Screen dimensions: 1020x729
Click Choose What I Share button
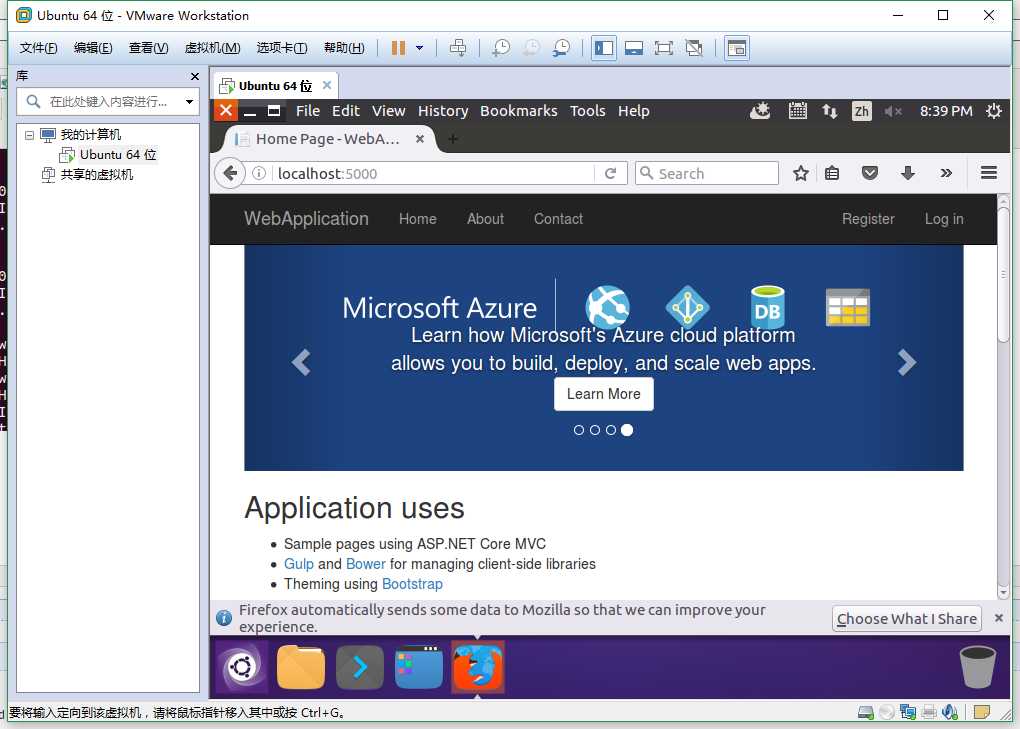[906, 618]
